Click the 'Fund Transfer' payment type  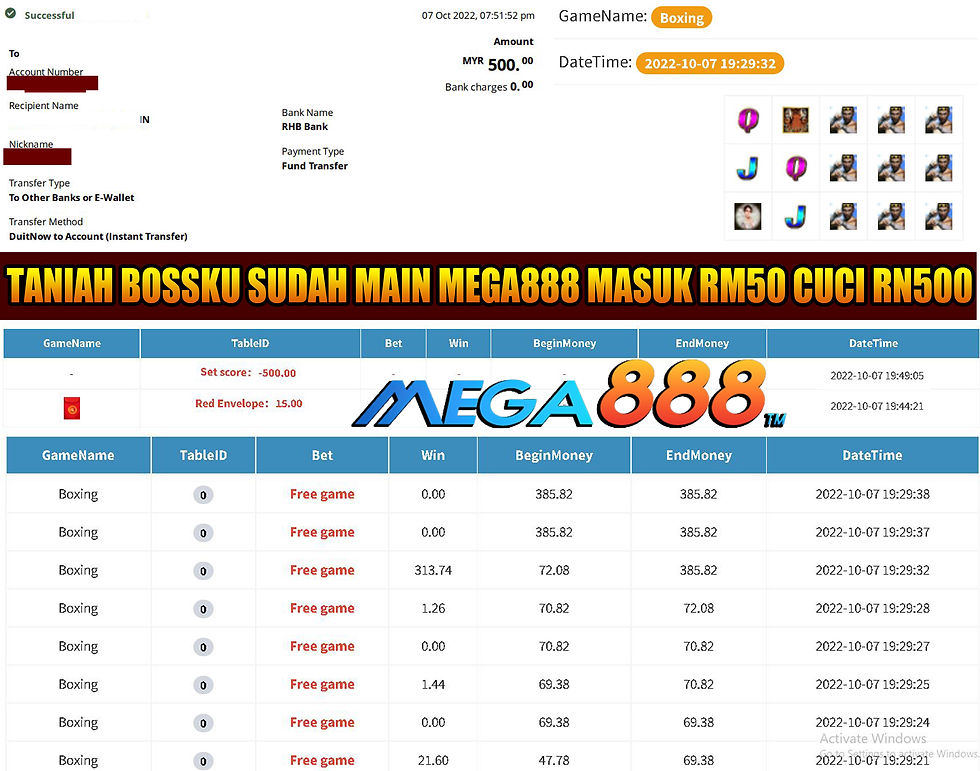coord(314,166)
